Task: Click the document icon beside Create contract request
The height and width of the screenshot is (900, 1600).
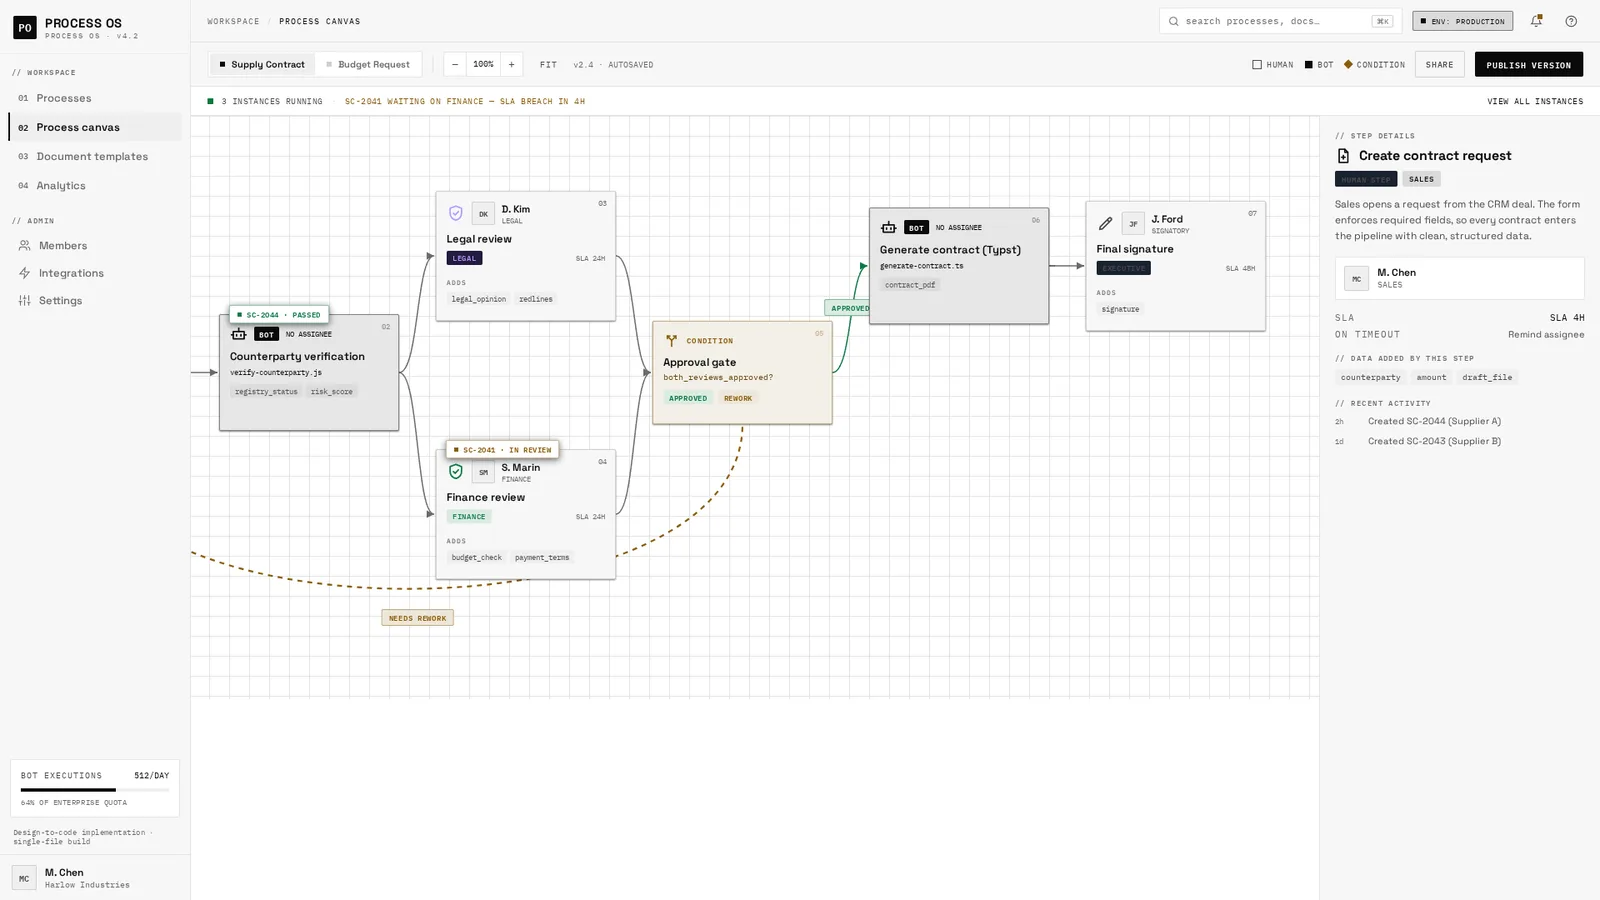Action: coord(1343,156)
